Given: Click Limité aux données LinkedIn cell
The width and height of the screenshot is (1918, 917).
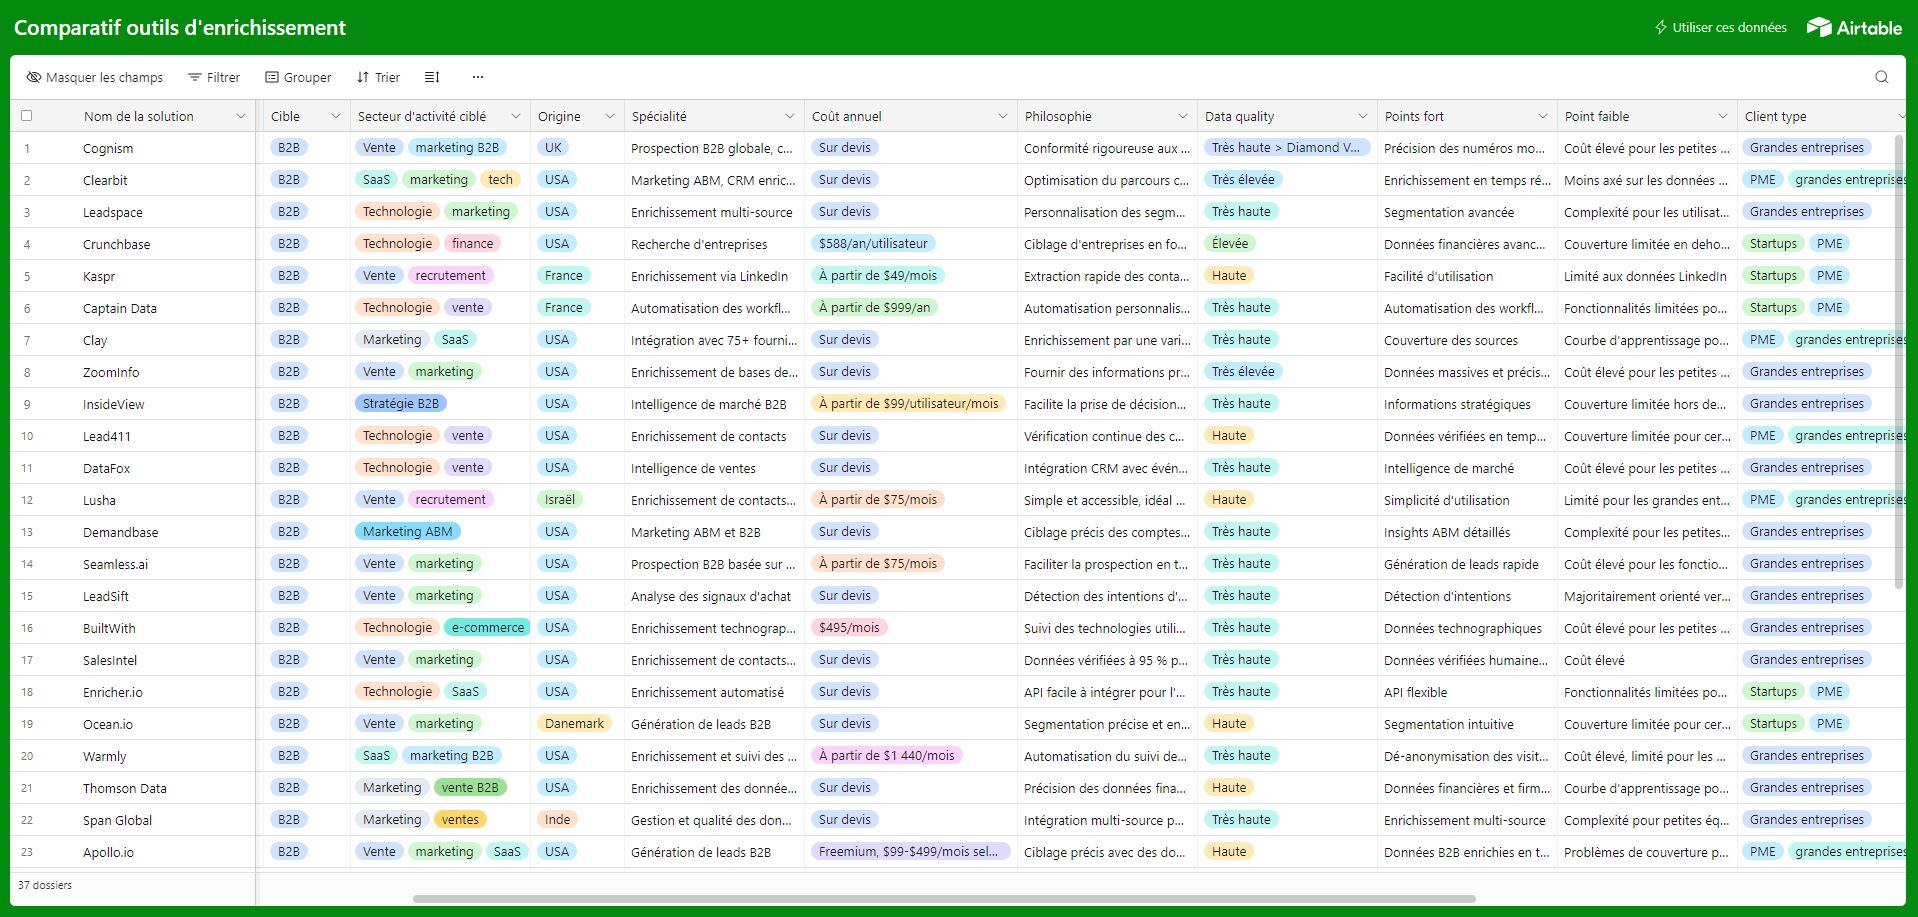Looking at the screenshot, I should 1645,276.
